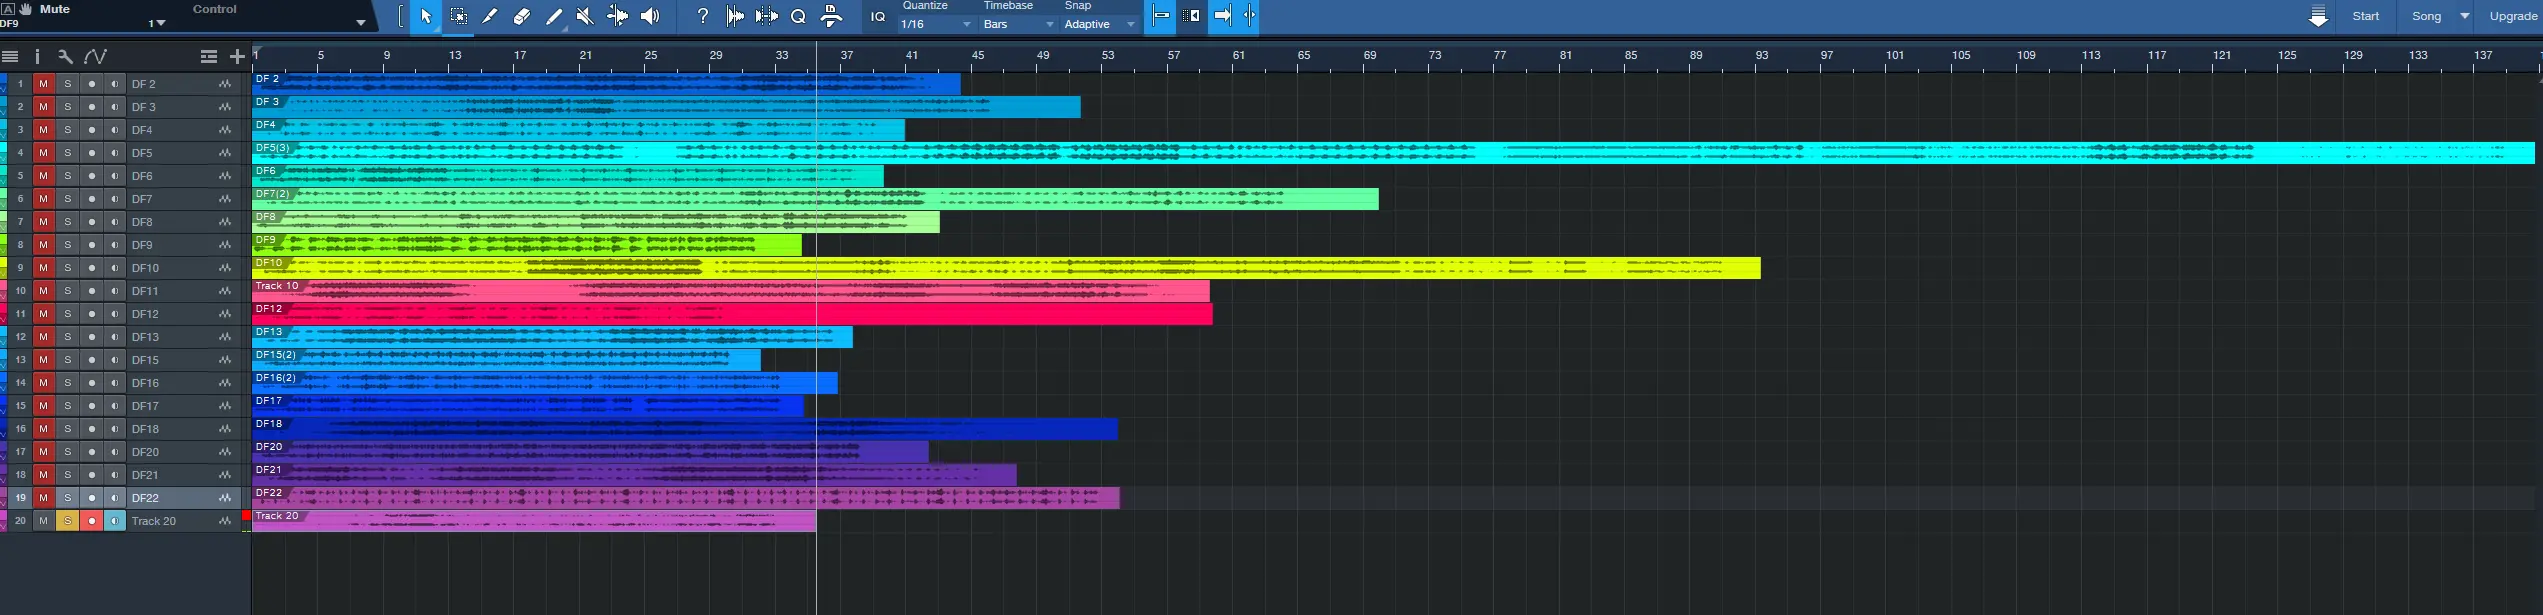Click bar 101 on timeline ruler
The height and width of the screenshot is (615, 2543).
pyautogui.click(x=1895, y=56)
